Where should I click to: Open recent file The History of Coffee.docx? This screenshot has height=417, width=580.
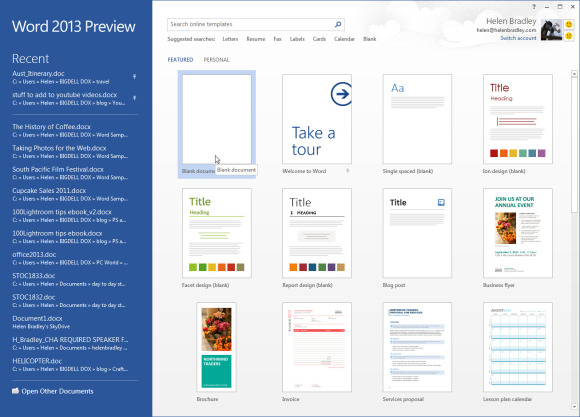pyautogui.click(x=70, y=131)
